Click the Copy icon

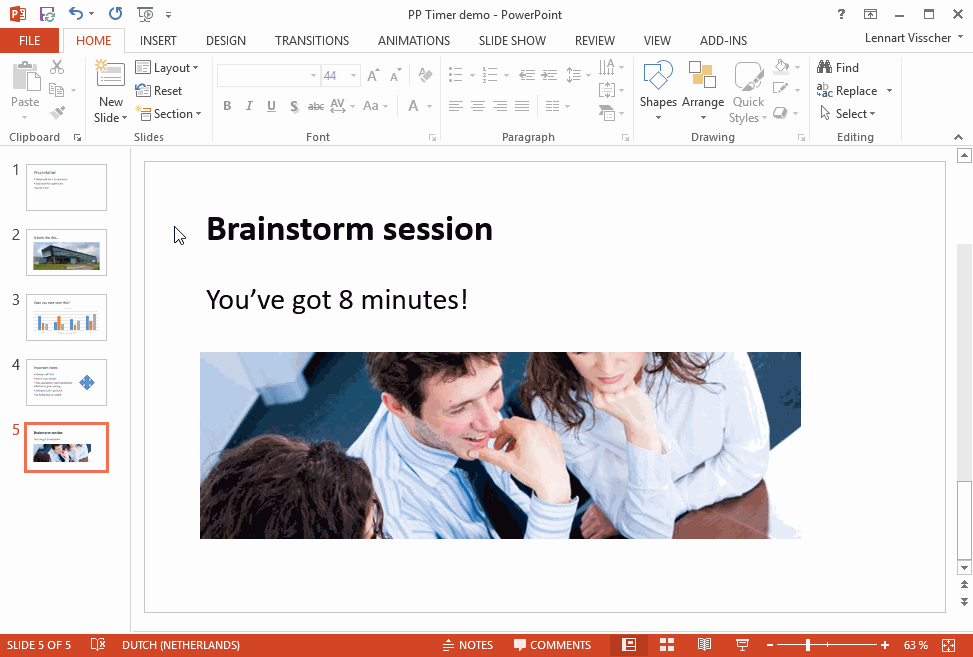56,90
